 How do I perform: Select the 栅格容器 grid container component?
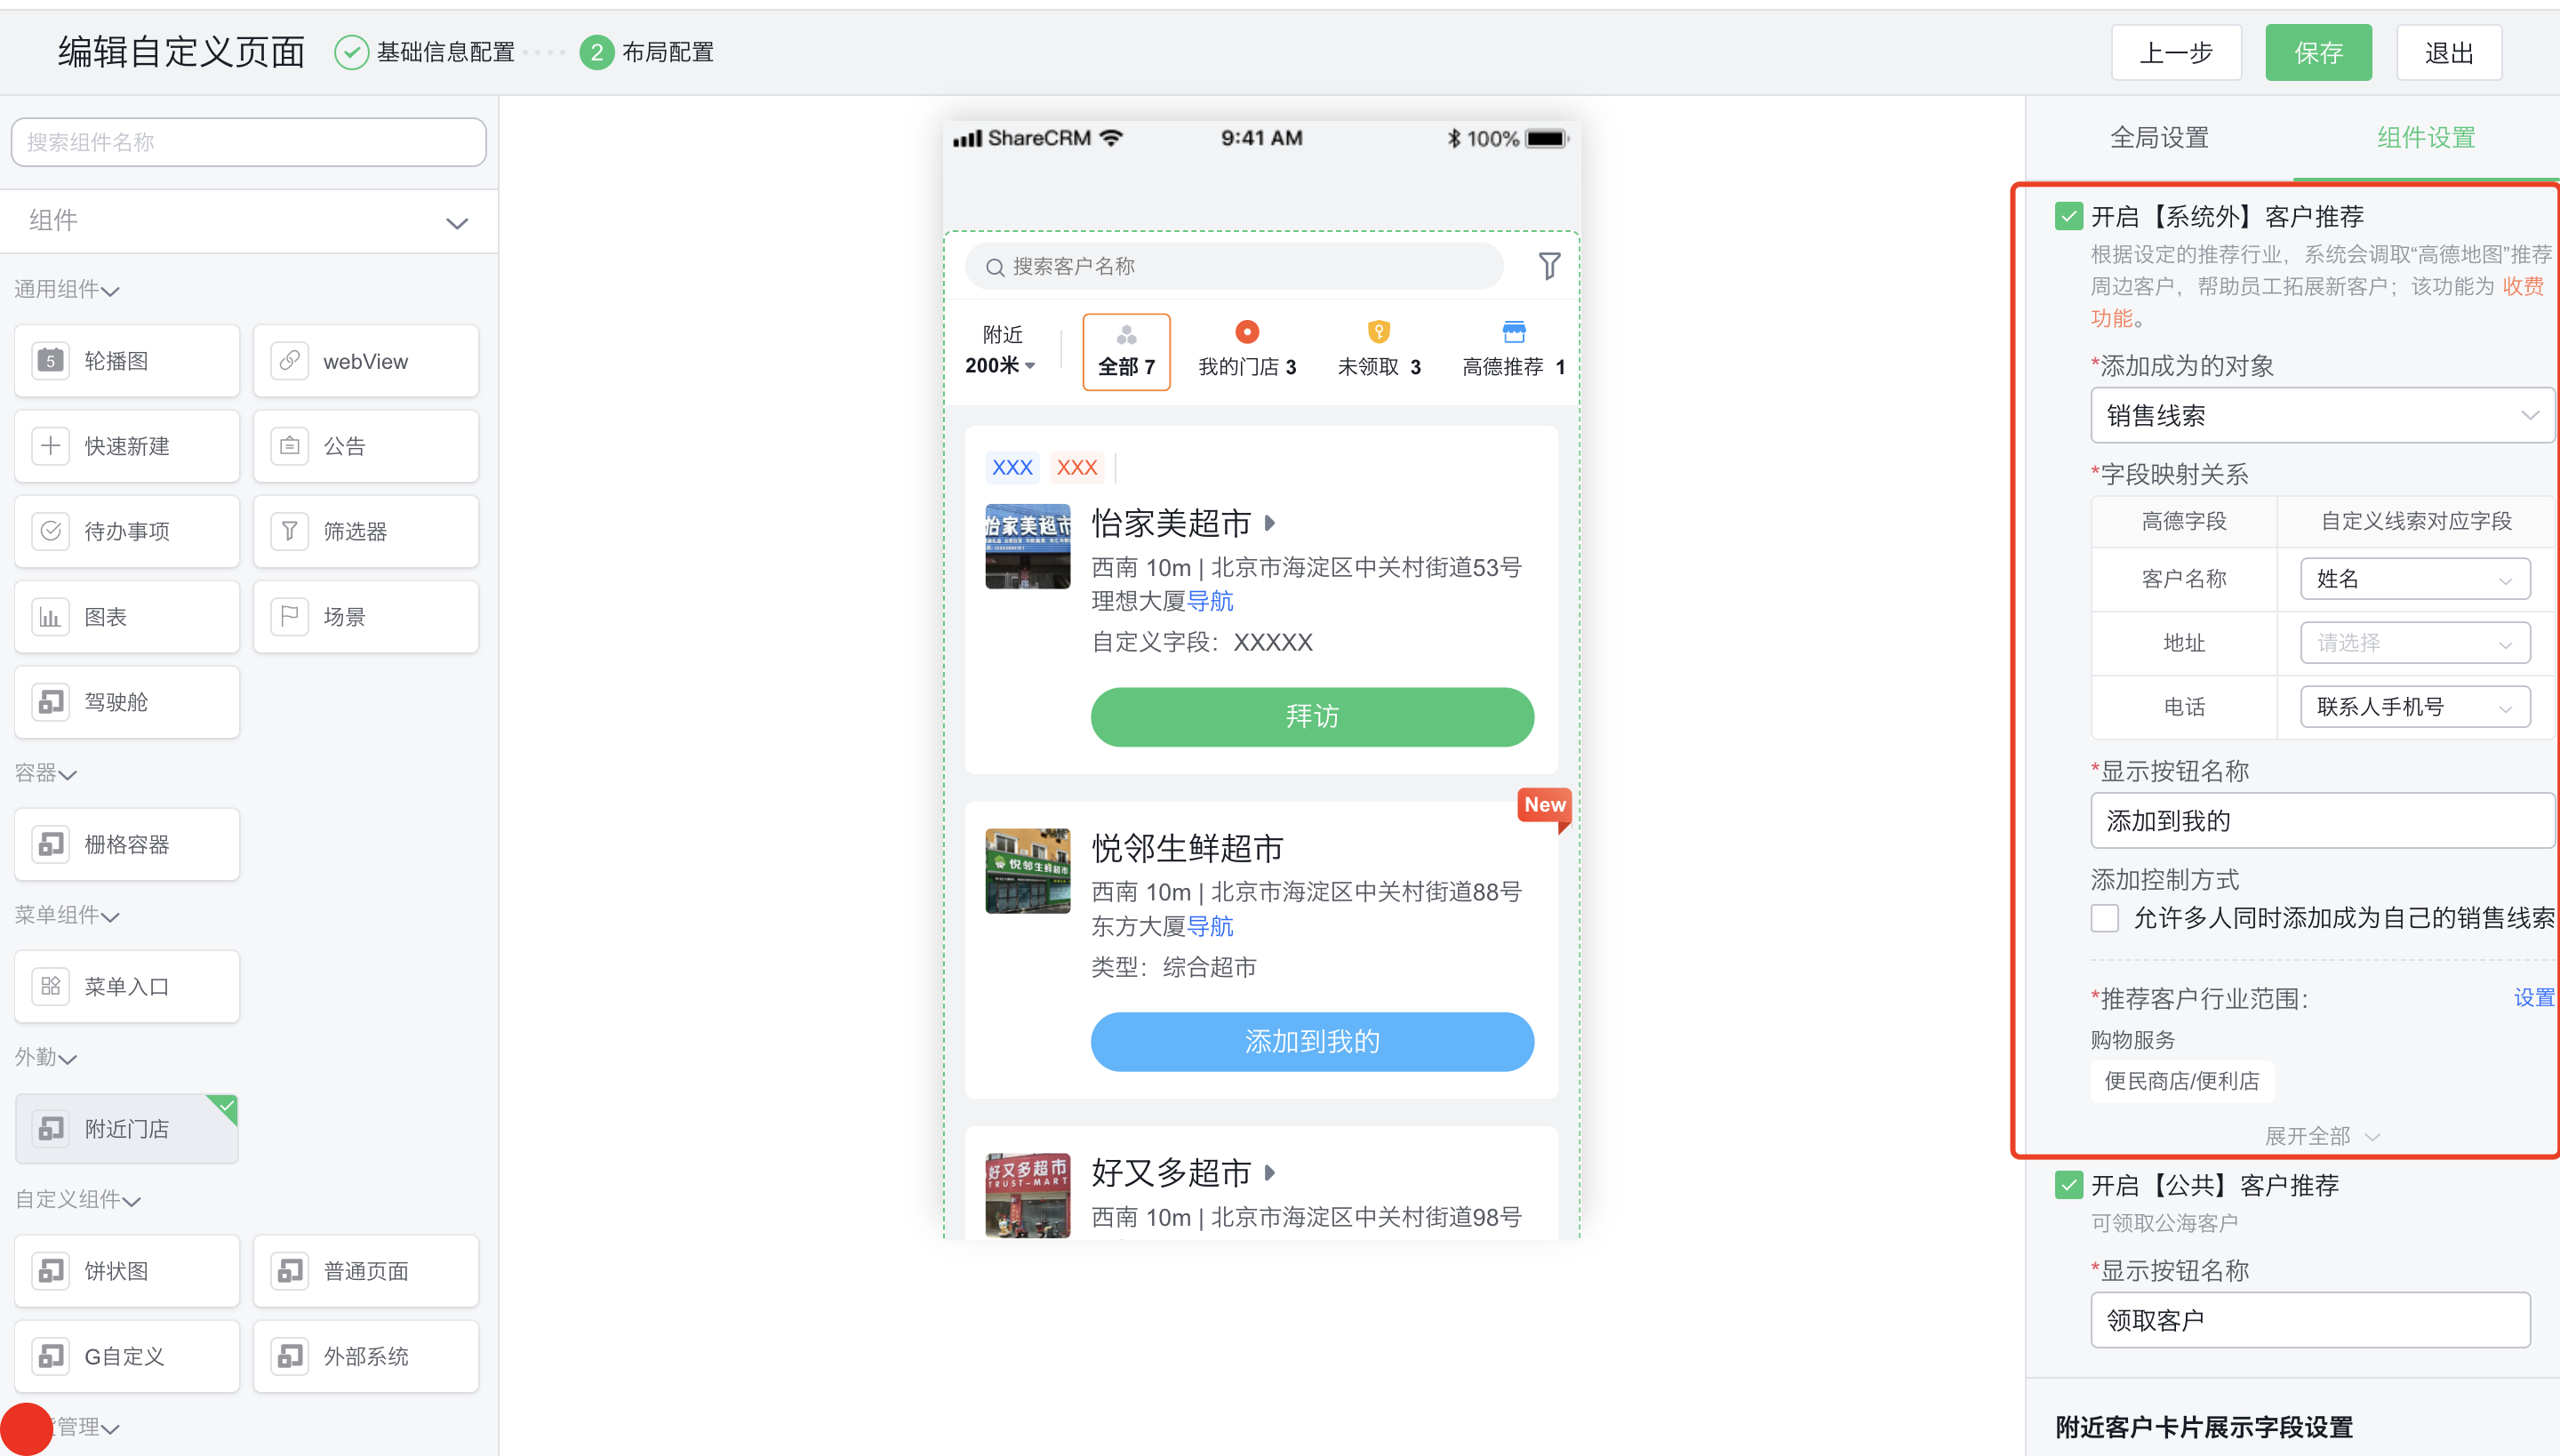(x=127, y=843)
